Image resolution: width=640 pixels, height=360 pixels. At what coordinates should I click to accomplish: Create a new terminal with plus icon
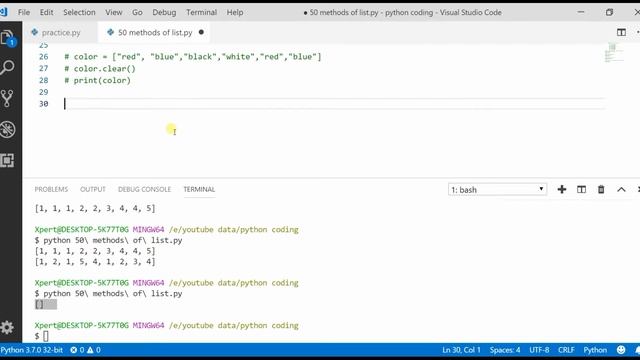562,189
